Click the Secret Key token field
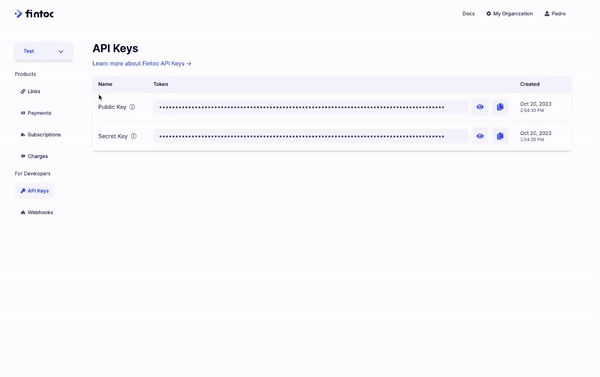This screenshot has height=377, width=600. pos(311,136)
